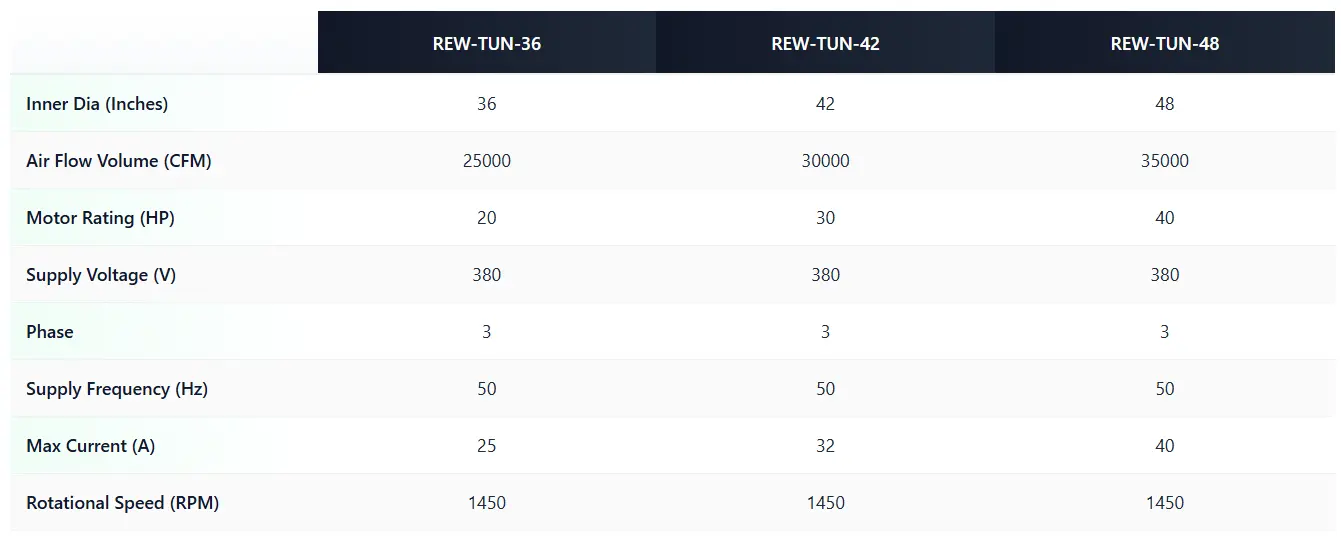Select the Supply Voltage (V) row label
Viewport: 1341px width, 547px height.
[101, 275]
